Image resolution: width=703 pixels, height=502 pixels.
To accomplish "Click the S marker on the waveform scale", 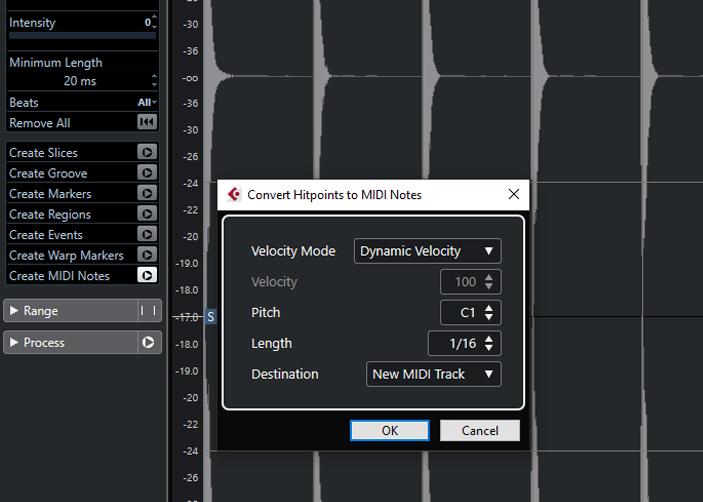I will point(211,316).
